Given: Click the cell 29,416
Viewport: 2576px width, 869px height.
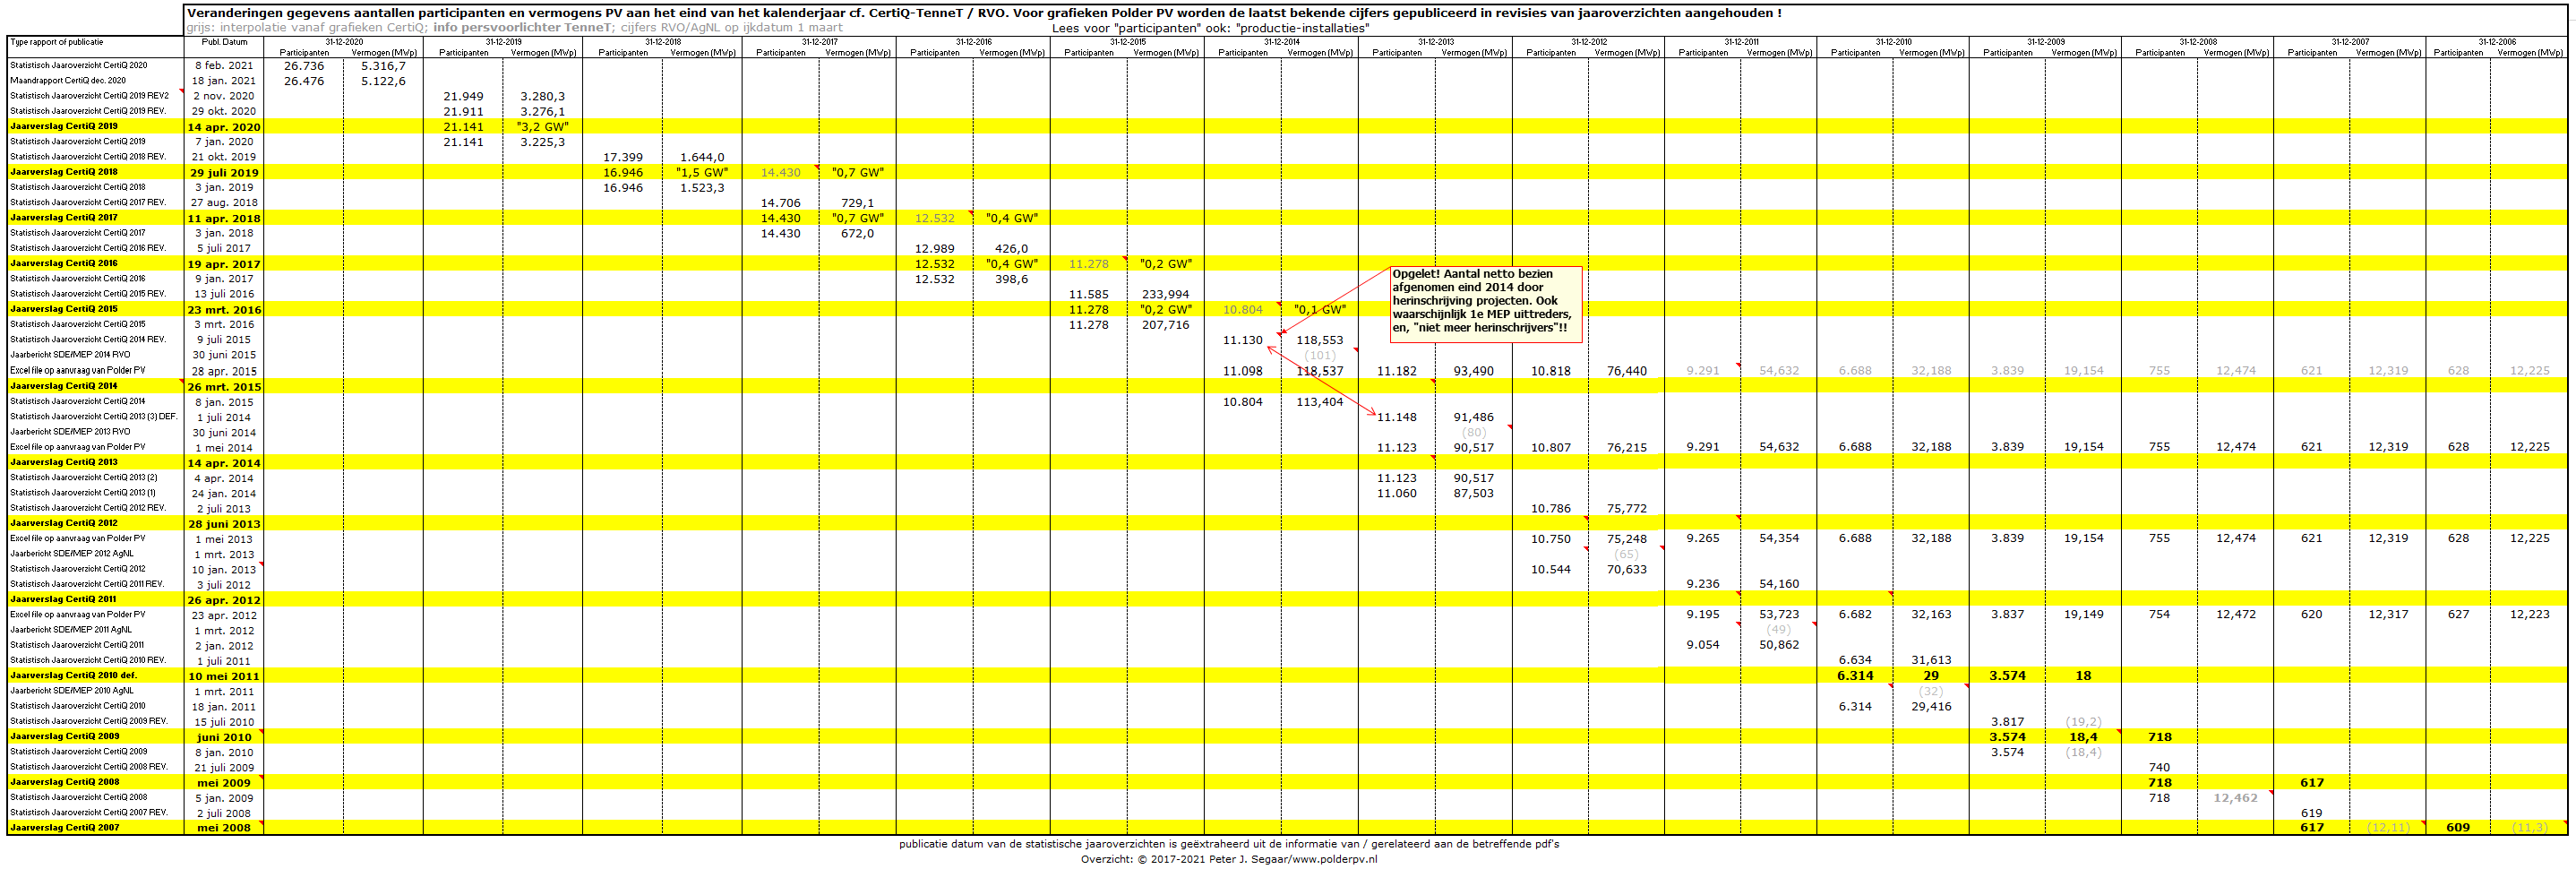Looking at the screenshot, I should (x=1931, y=707).
